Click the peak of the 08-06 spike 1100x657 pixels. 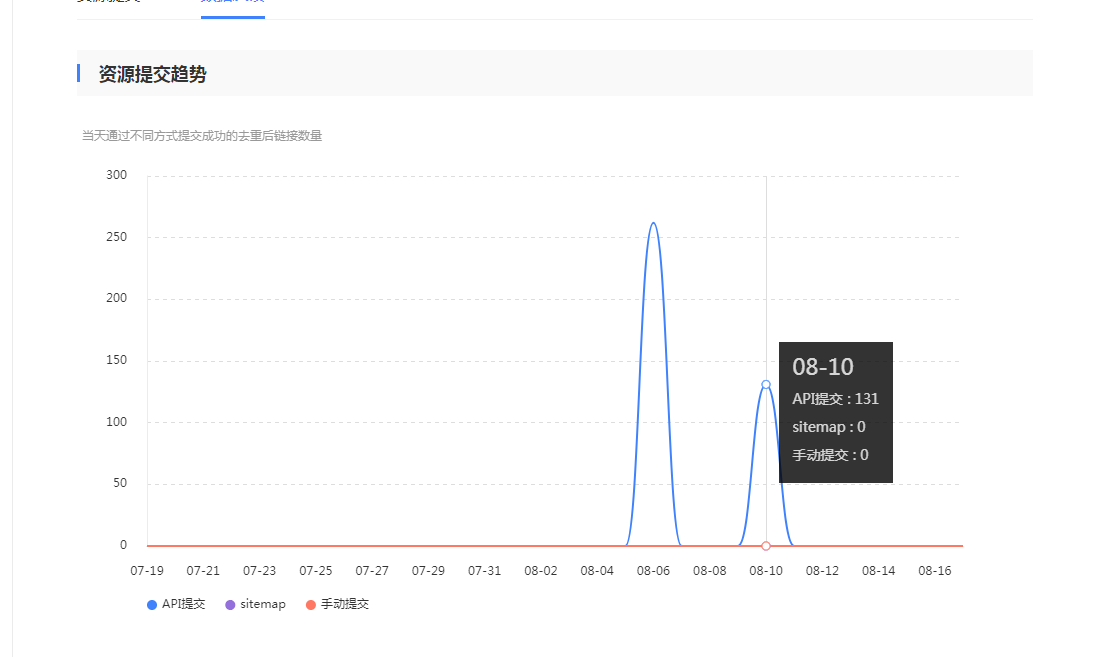point(653,223)
